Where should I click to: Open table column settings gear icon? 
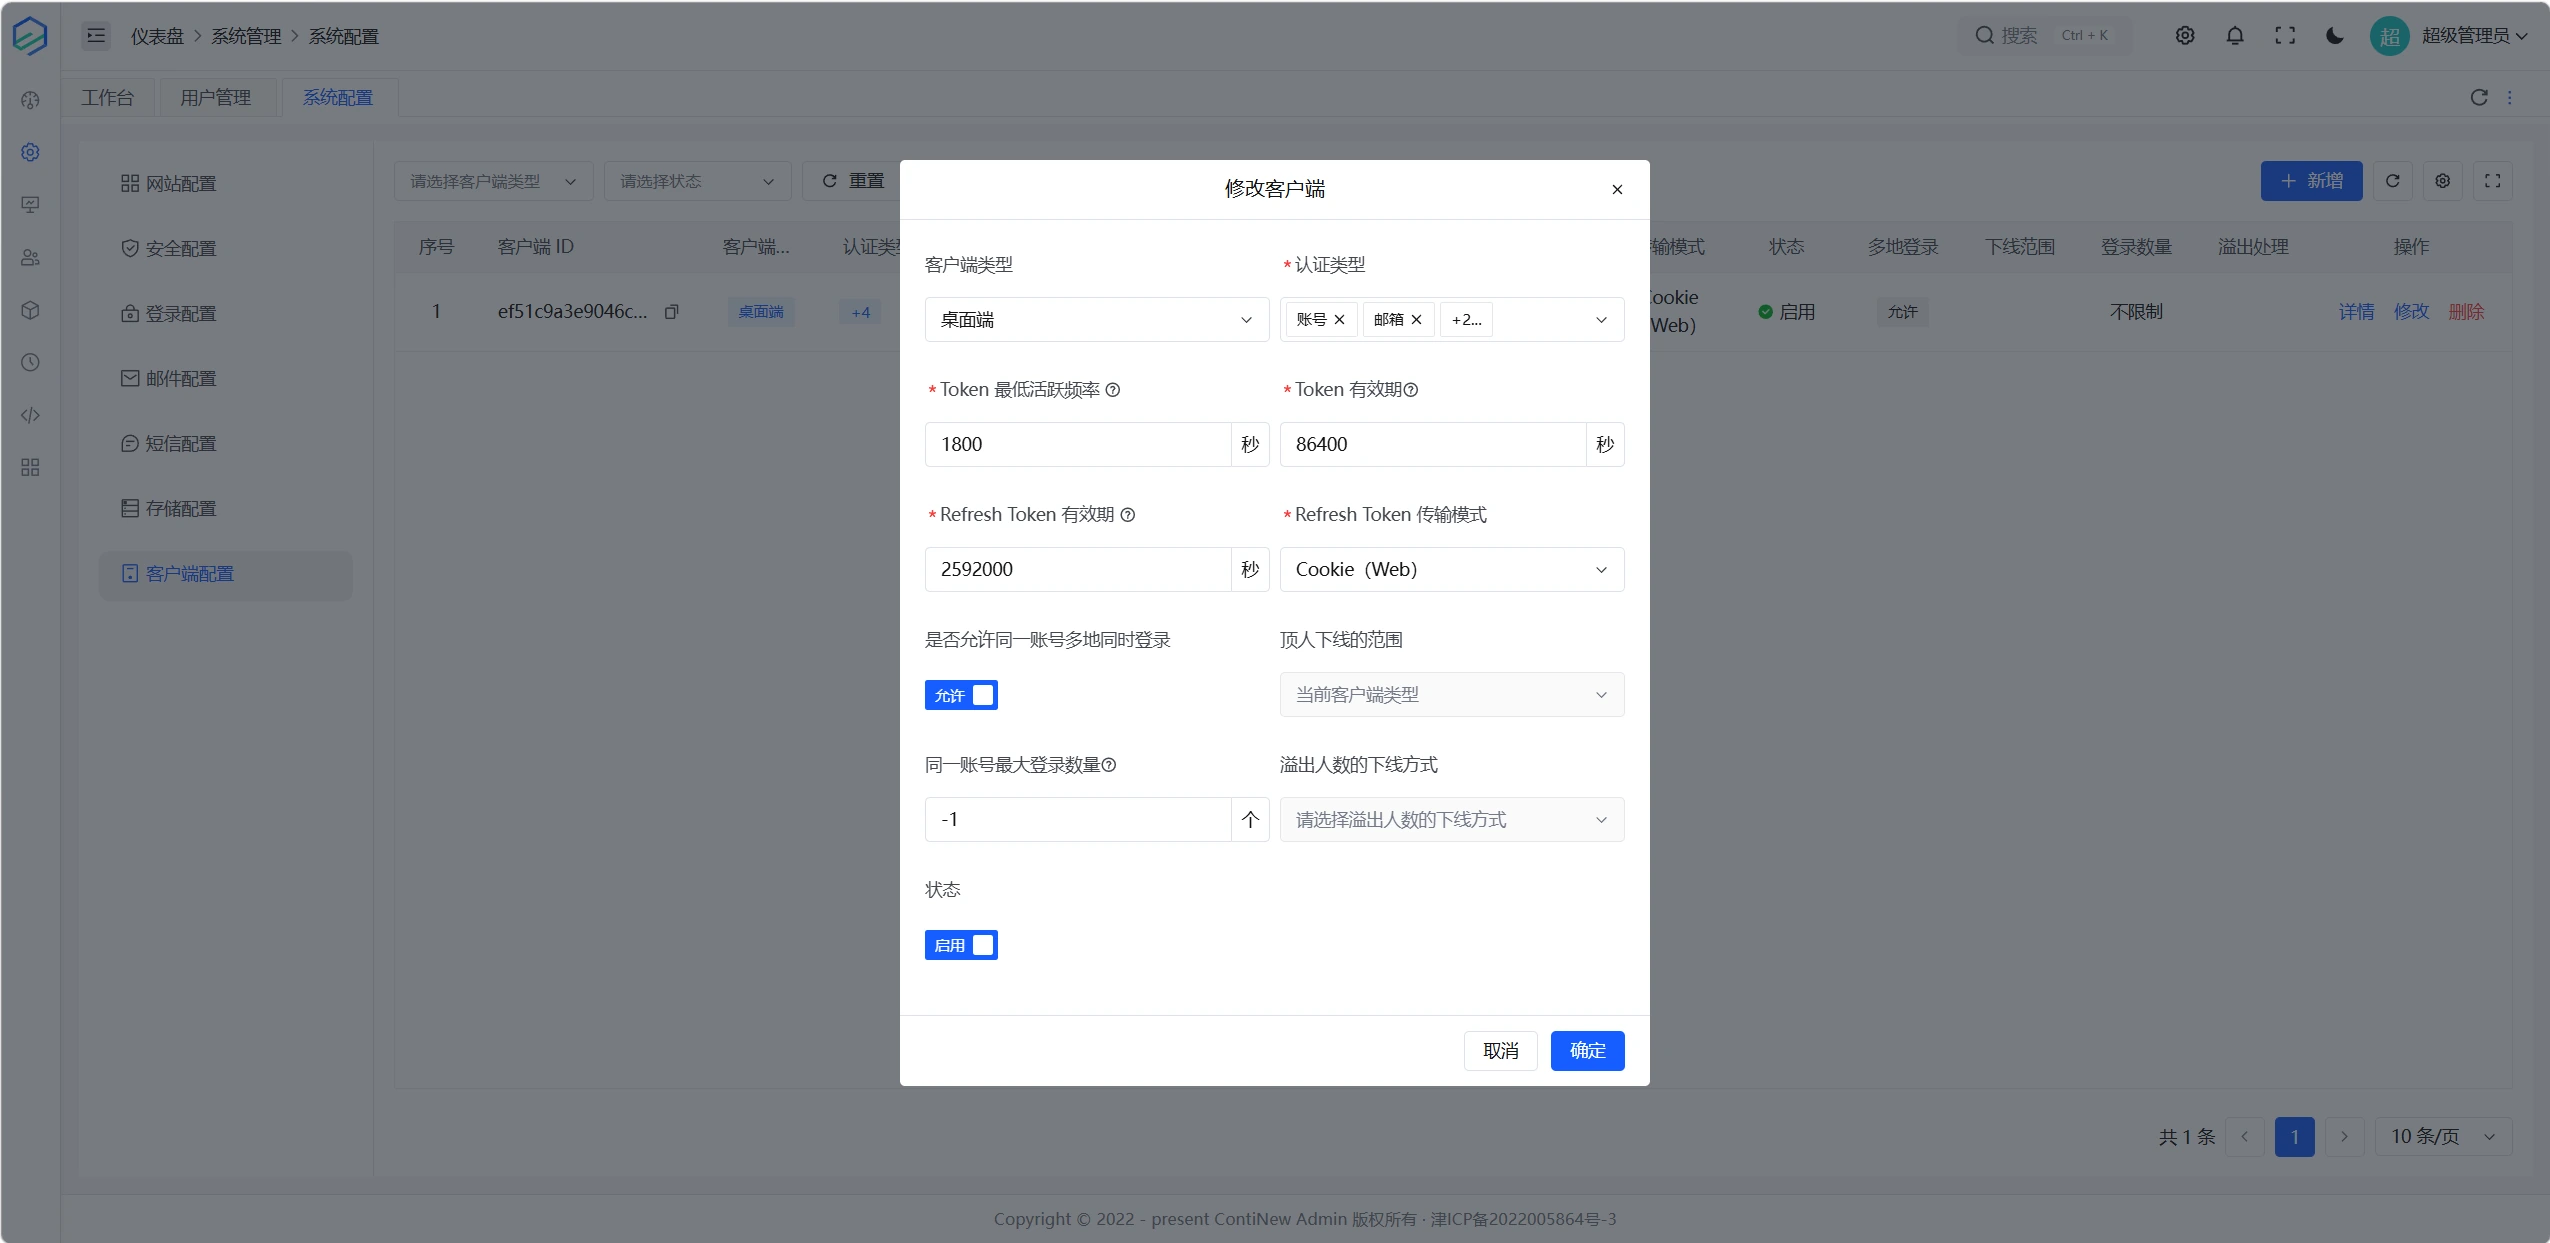click(x=2443, y=181)
